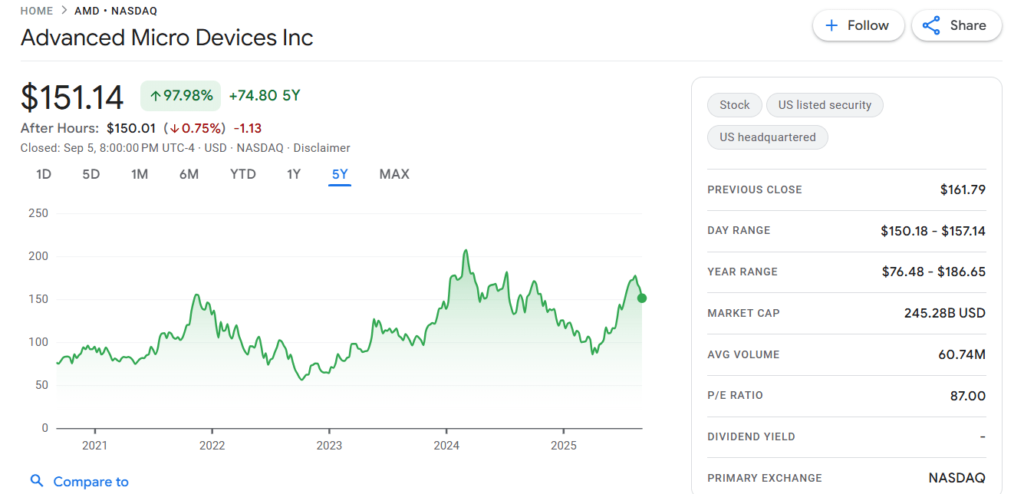Click the $161.79 previous close value
This screenshot has height=494, width=1024.
coord(963,189)
